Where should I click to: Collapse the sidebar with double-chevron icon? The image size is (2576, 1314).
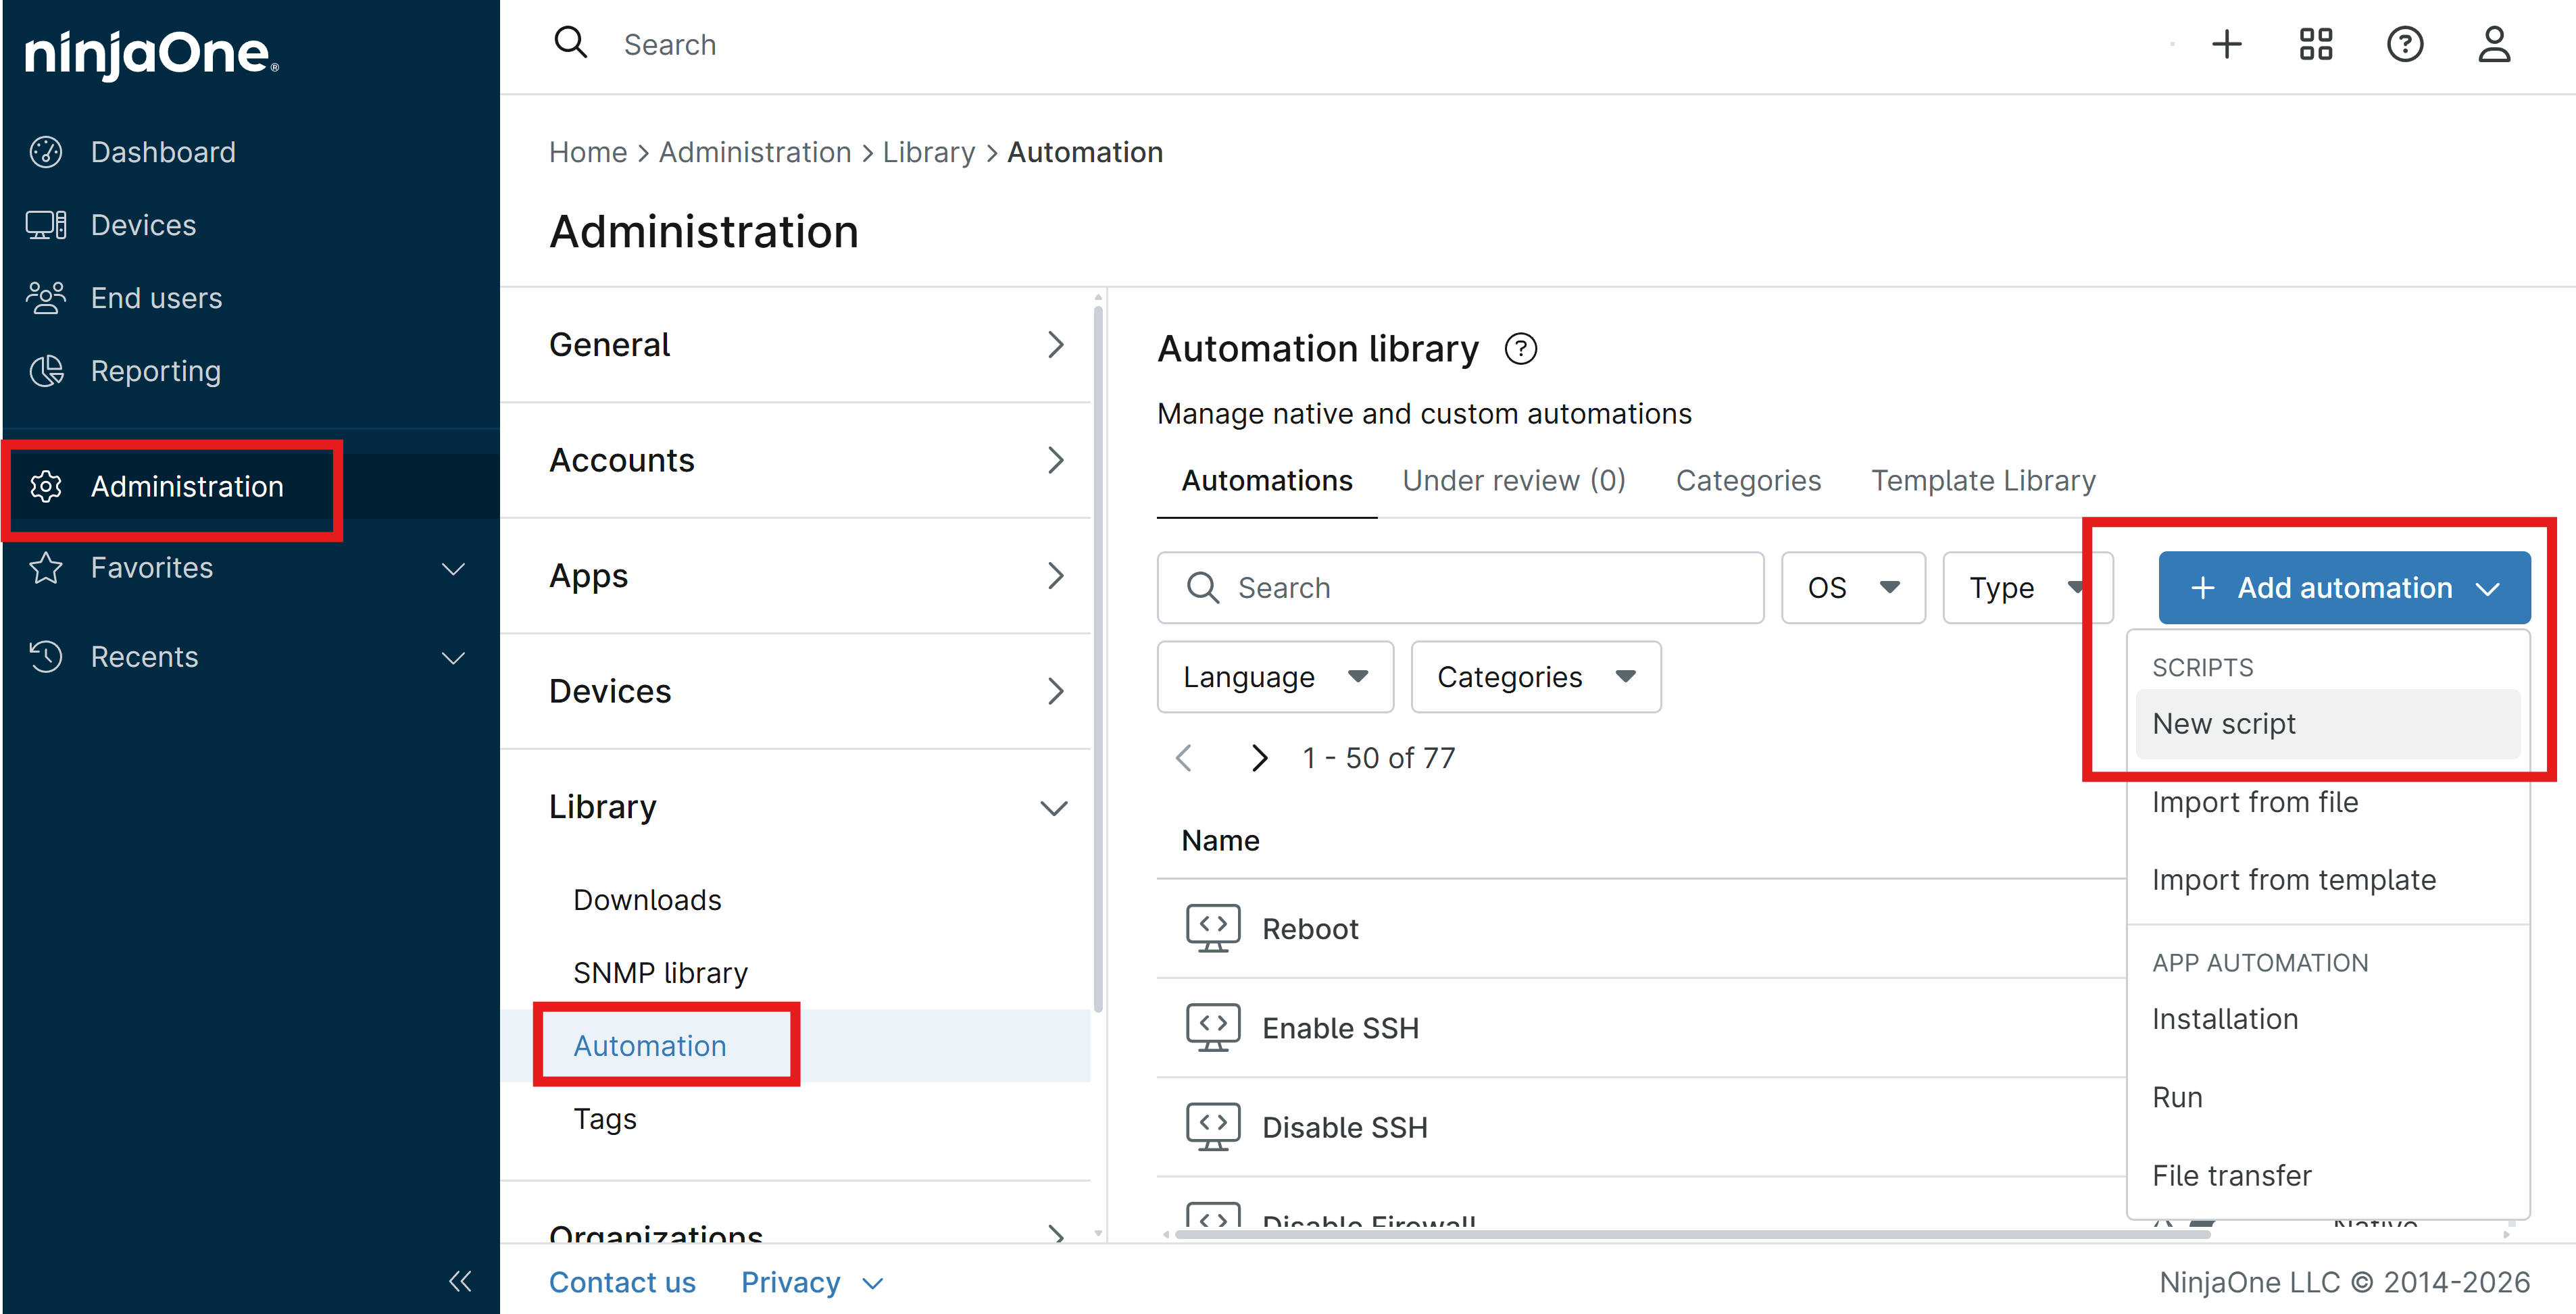coord(460,1281)
